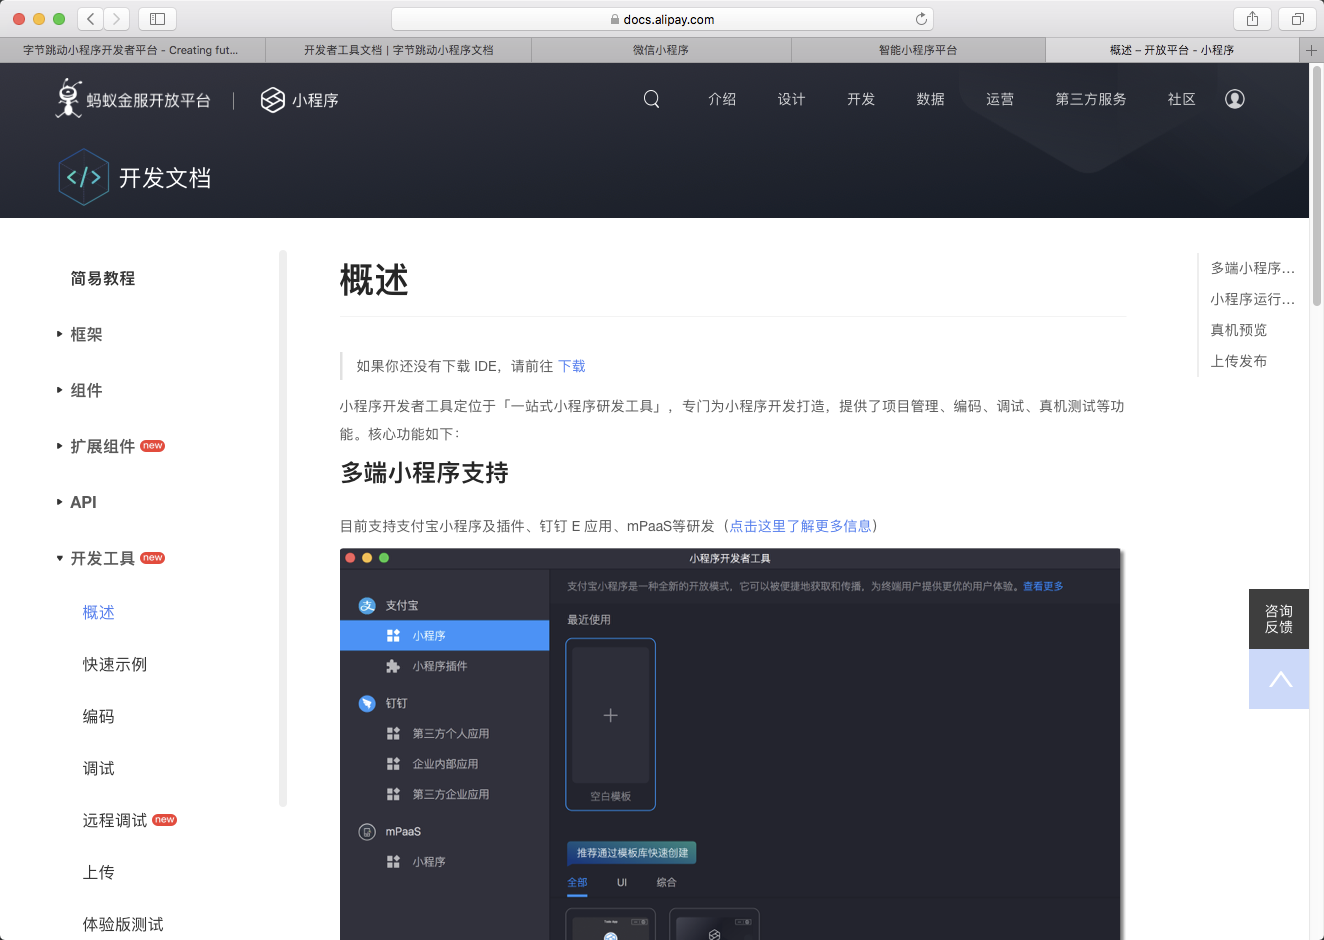Select 概述 in the sidebar

pos(99,612)
